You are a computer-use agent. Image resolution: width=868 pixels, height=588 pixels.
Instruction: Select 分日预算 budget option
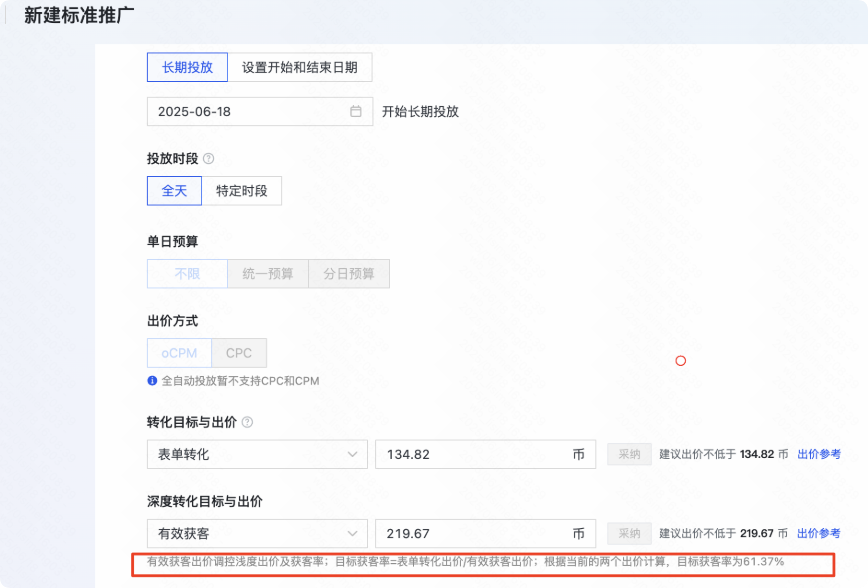(x=349, y=274)
